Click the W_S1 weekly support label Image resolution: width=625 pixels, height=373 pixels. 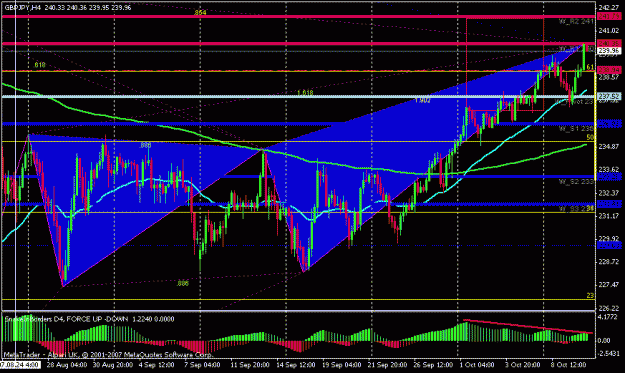pos(576,129)
